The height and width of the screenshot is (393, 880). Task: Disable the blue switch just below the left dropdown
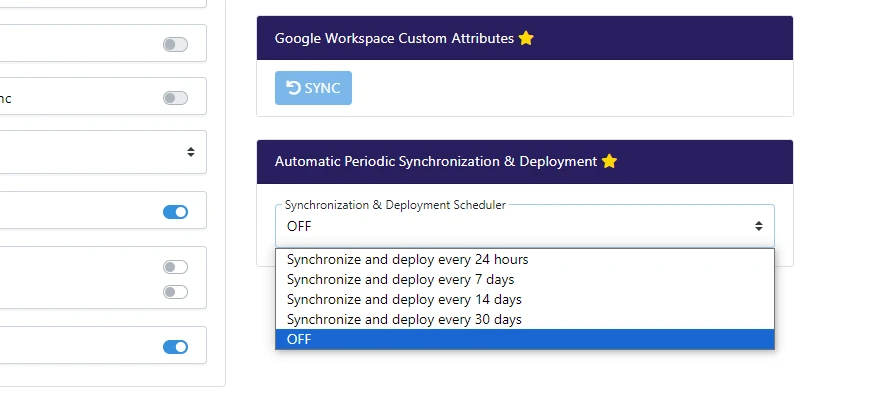click(x=175, y=212)
